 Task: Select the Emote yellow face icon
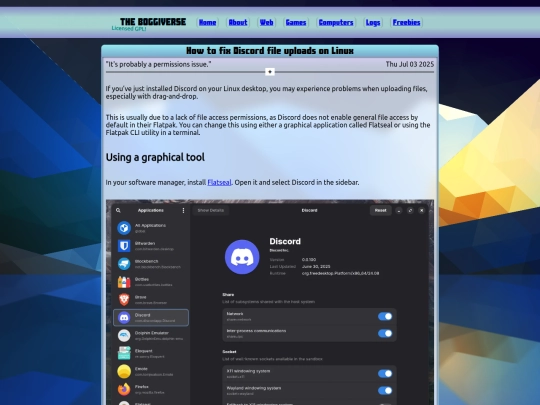124,371
